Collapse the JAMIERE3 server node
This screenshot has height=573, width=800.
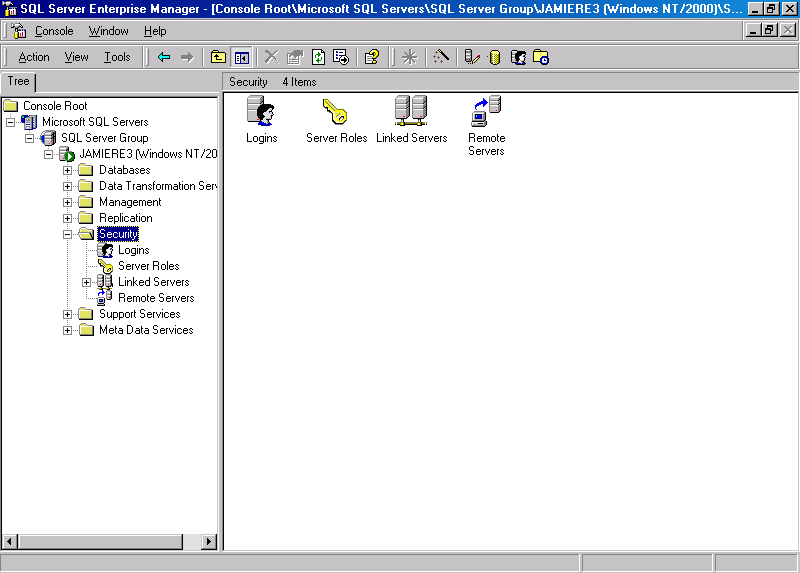48,154
